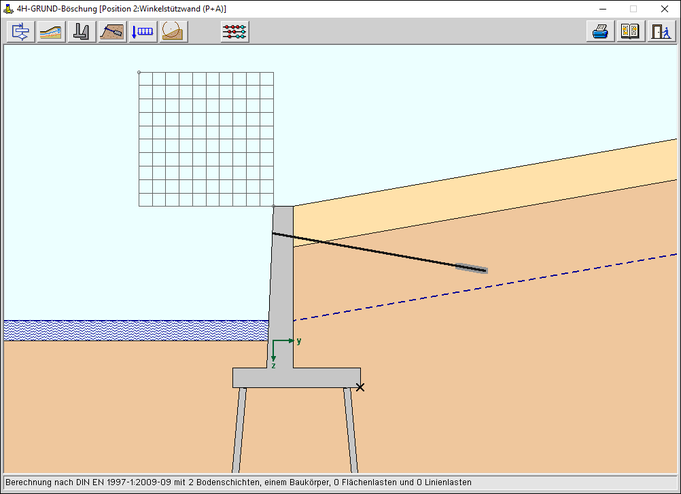Click the slip circle center grid

[205, 139]
